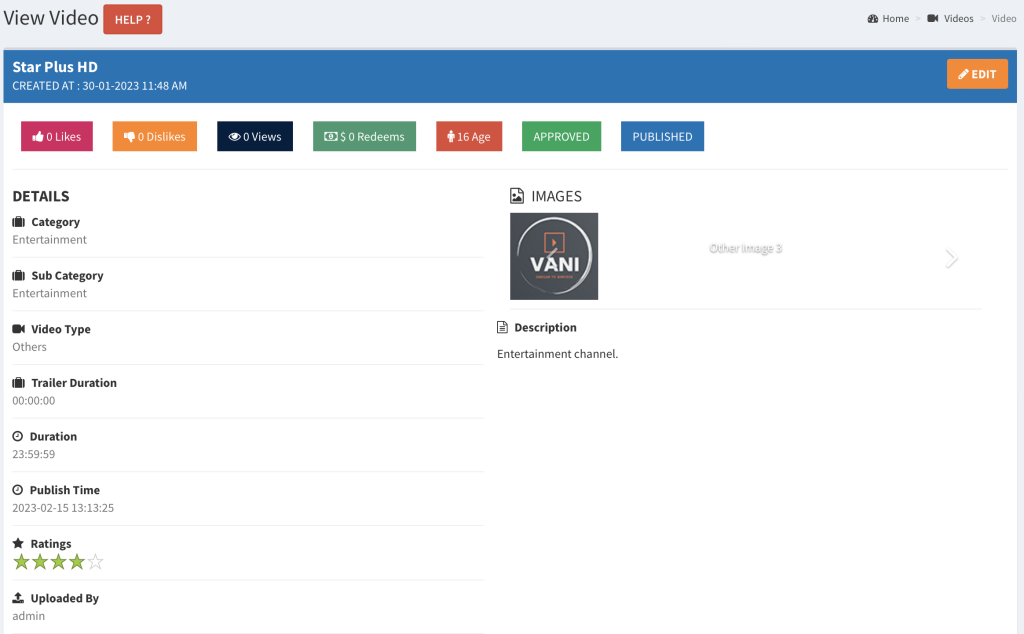Image resolution: width=1024 pixels, height=634 pixels.
Task: Click the Images section picture icon
Action: coord(517,196)
